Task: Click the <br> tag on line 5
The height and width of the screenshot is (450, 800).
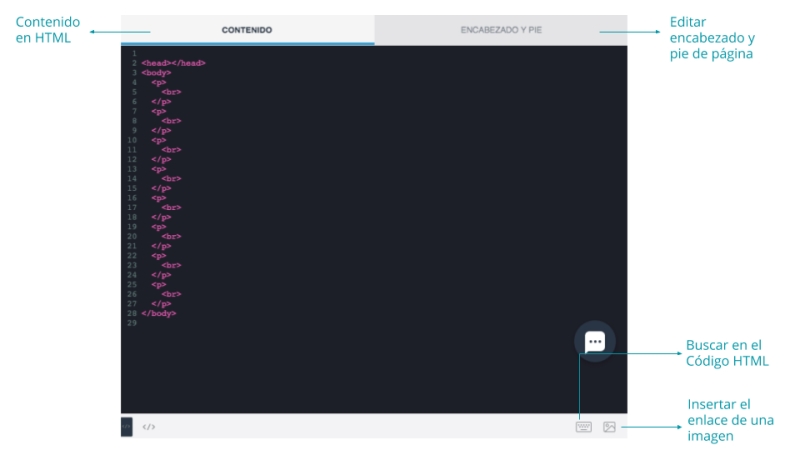Action: coord(171,92)
